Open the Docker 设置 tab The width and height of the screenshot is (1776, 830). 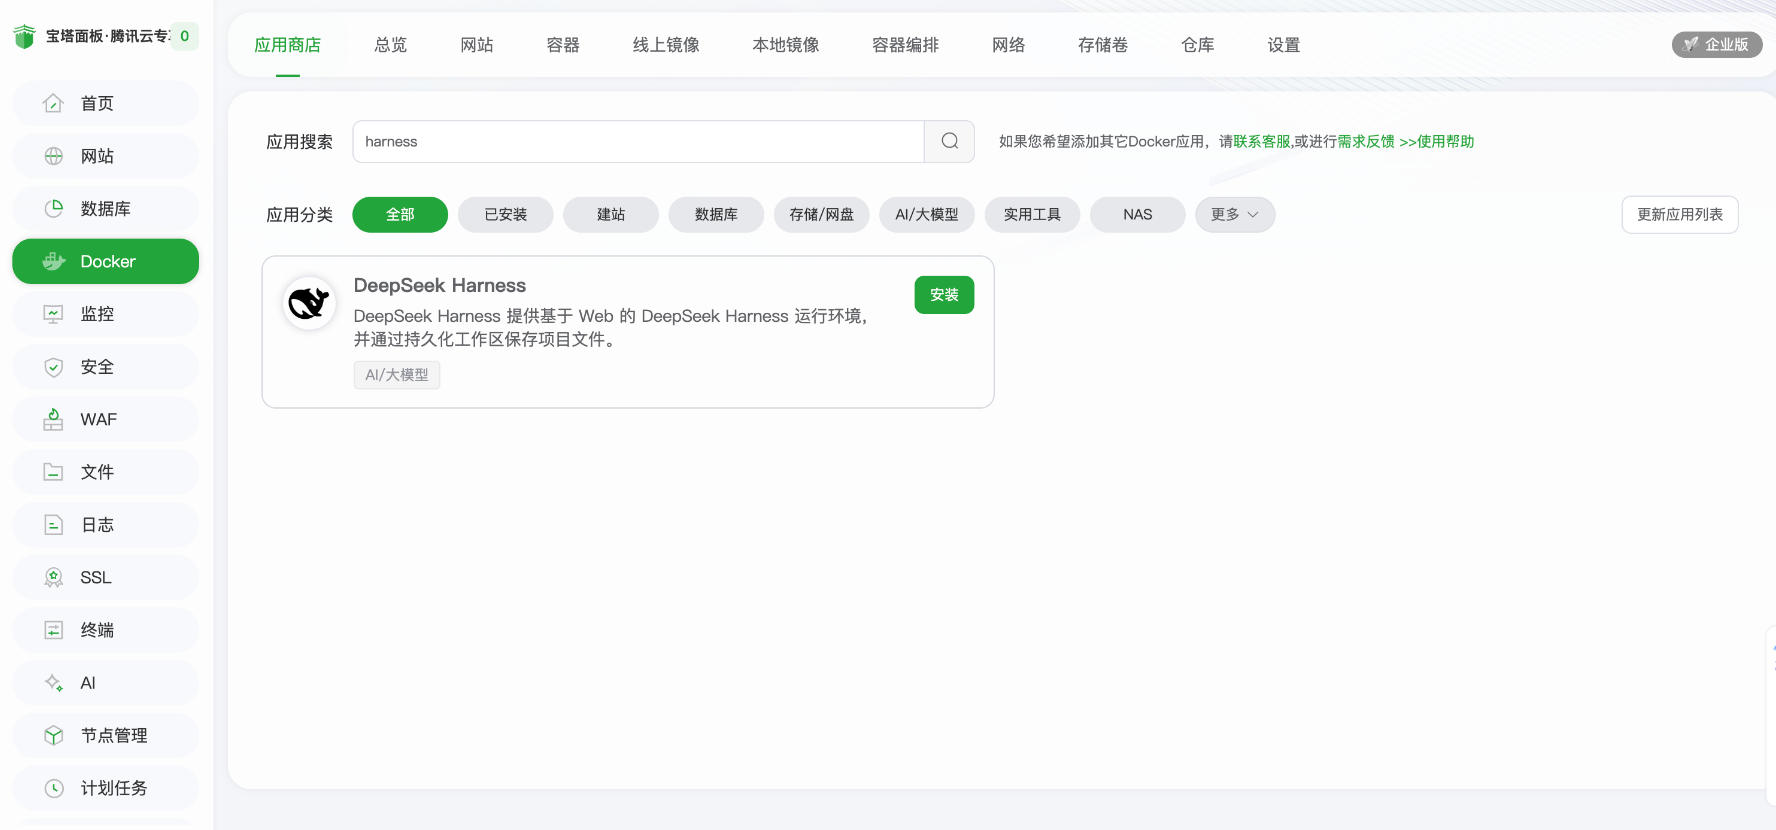[1284, 45]
